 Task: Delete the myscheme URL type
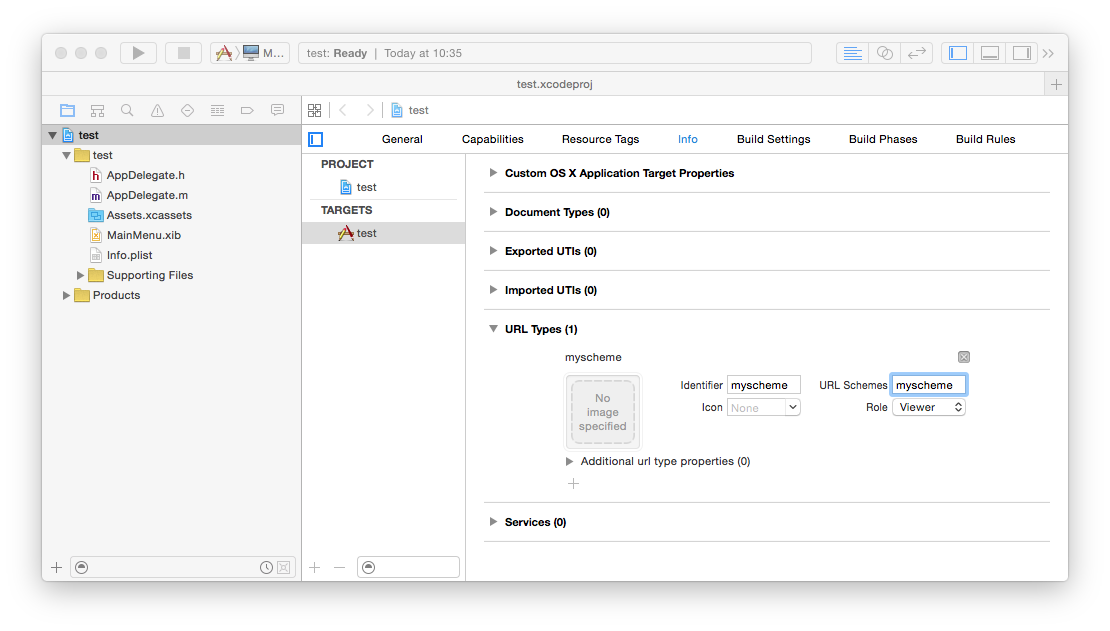pyautogui.click(x=963, y=357)
